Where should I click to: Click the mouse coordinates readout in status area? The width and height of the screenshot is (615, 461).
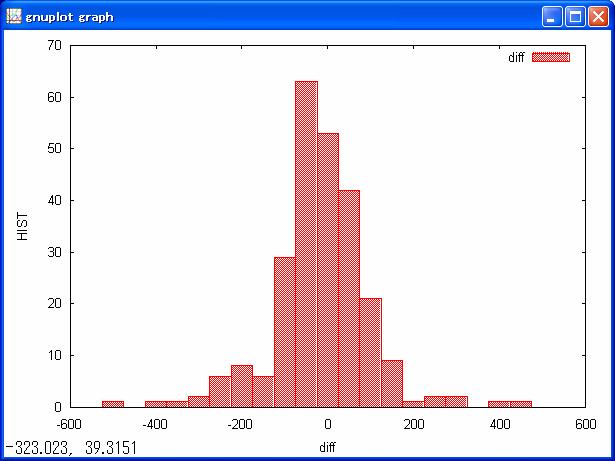click(70, 448)
